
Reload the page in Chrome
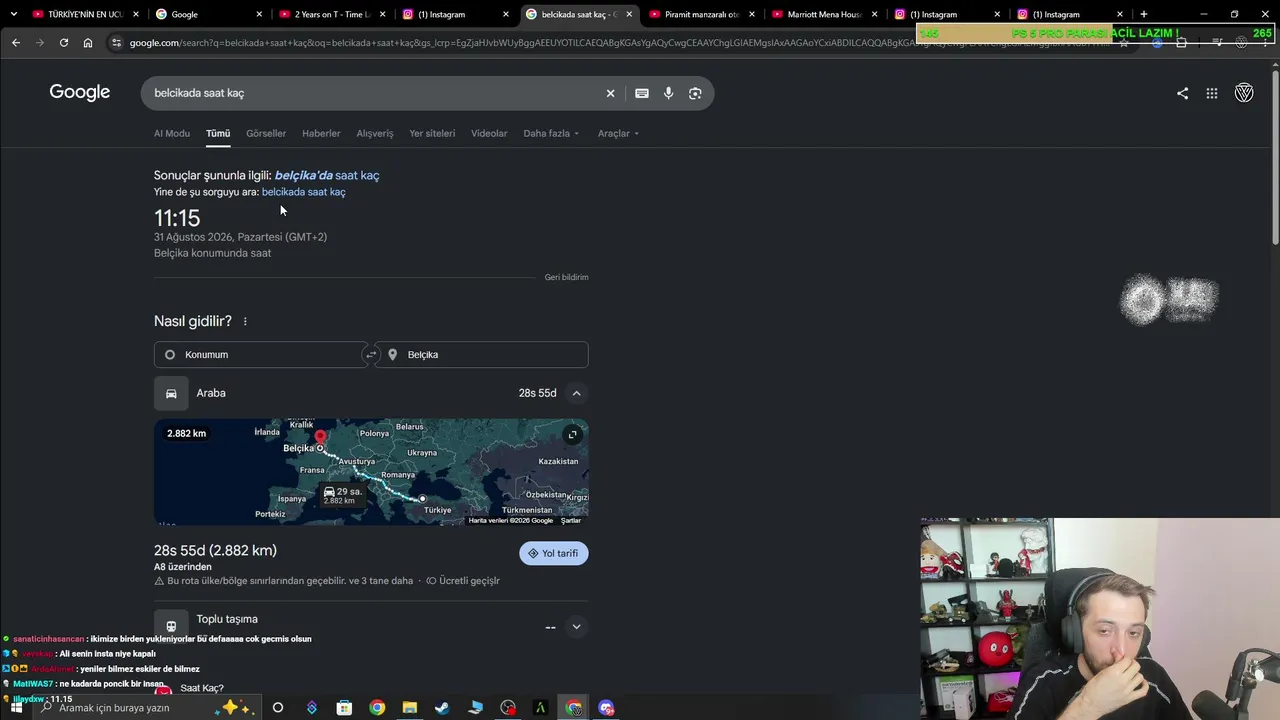[x=64, y=43]
